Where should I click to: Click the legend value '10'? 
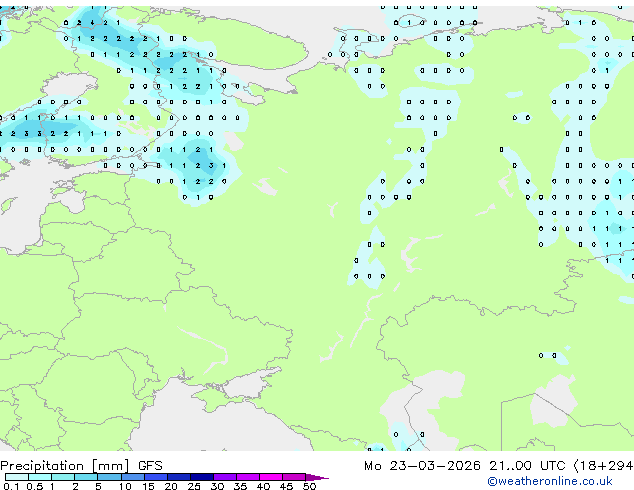point(125,486)
